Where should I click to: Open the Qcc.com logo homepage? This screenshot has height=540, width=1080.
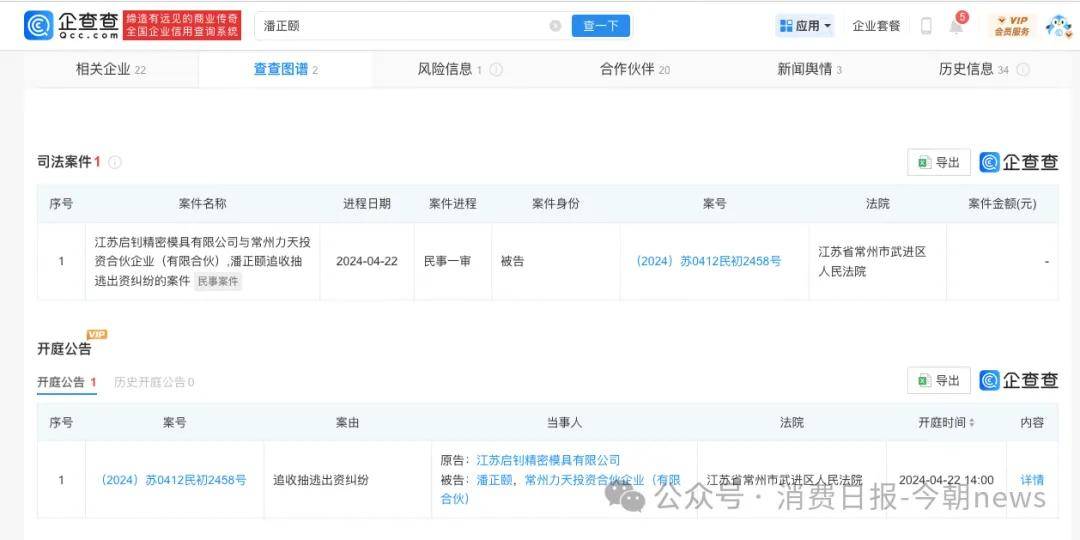click(x=72, y=25)
